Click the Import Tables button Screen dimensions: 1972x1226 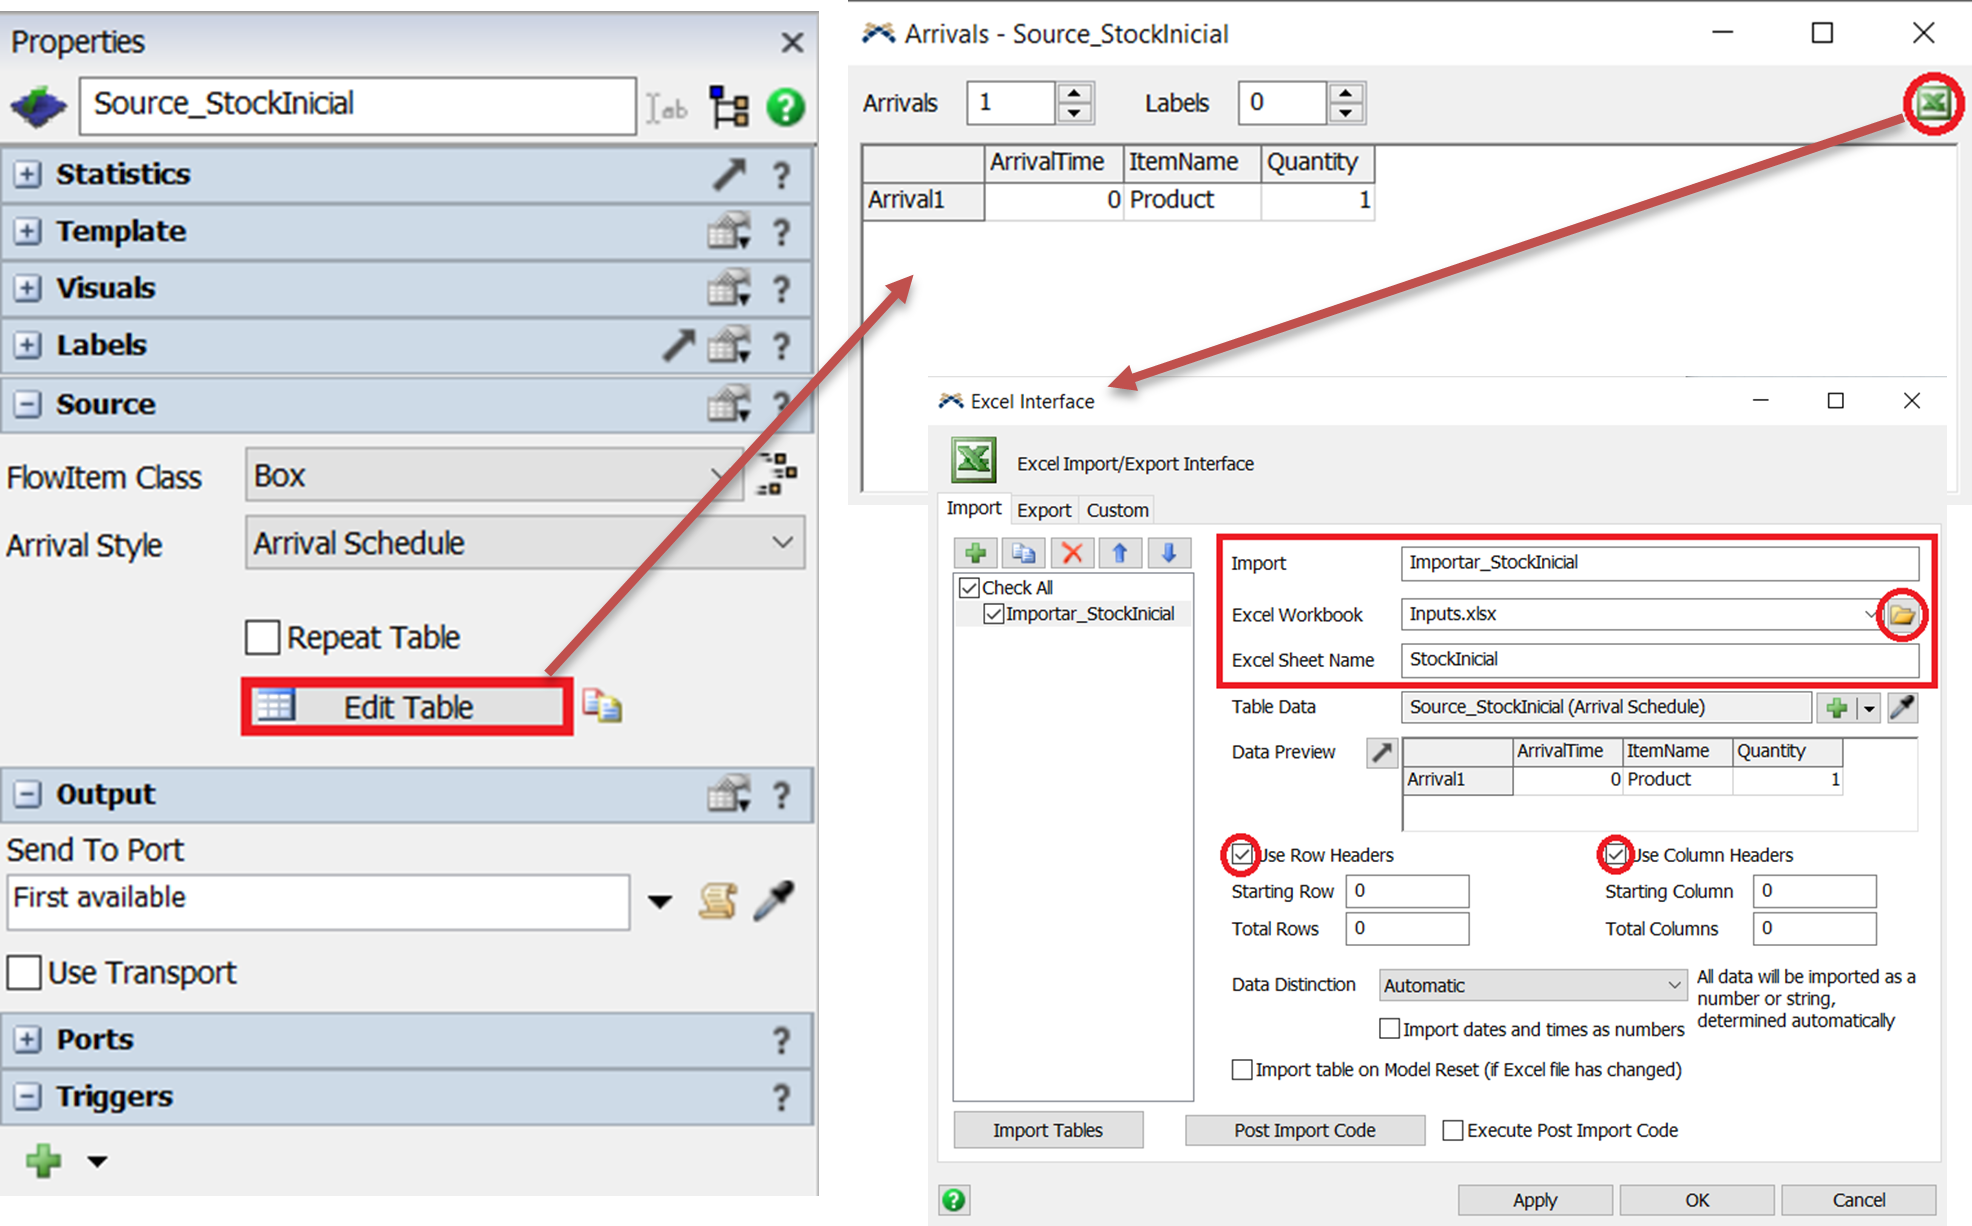[1047, 1130]
